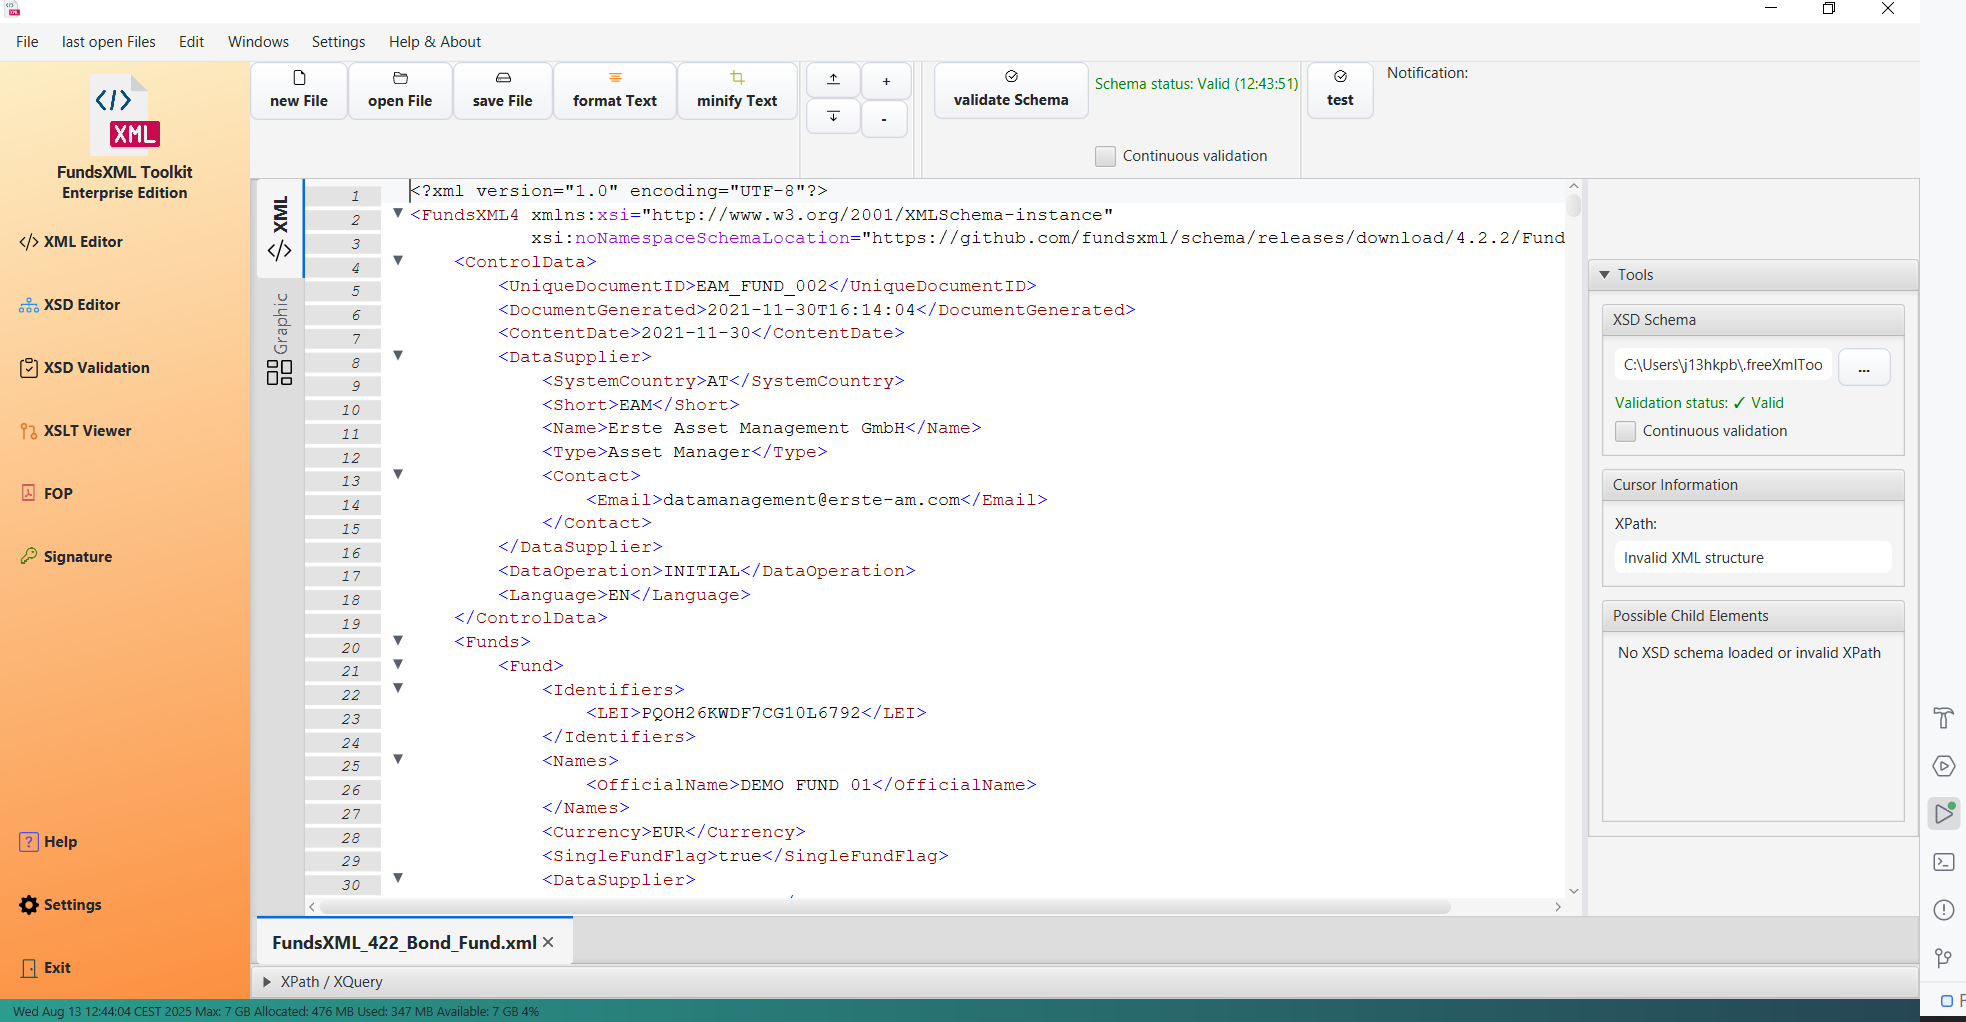Click minify Text button
The height and width of the screenshot is (1022, 1966).
(737, 90)
